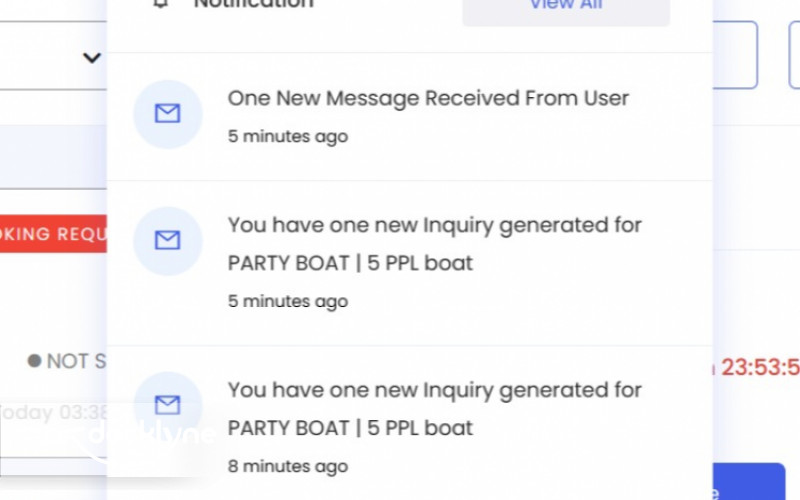Expand the dropdown chevron at top left
The height and width of the screenshot is (500, 800).
[92, 58]
